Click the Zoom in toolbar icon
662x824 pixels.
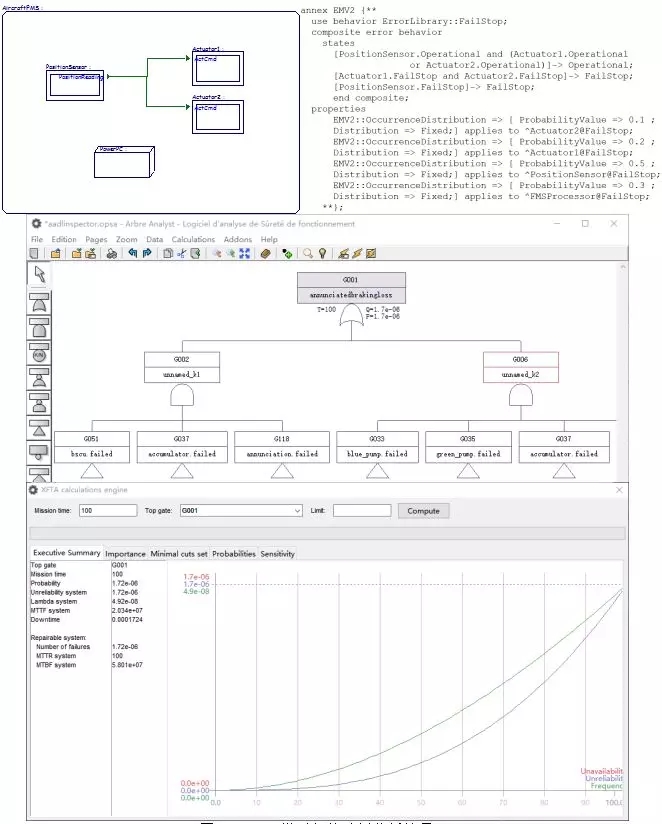pos(216,254)
